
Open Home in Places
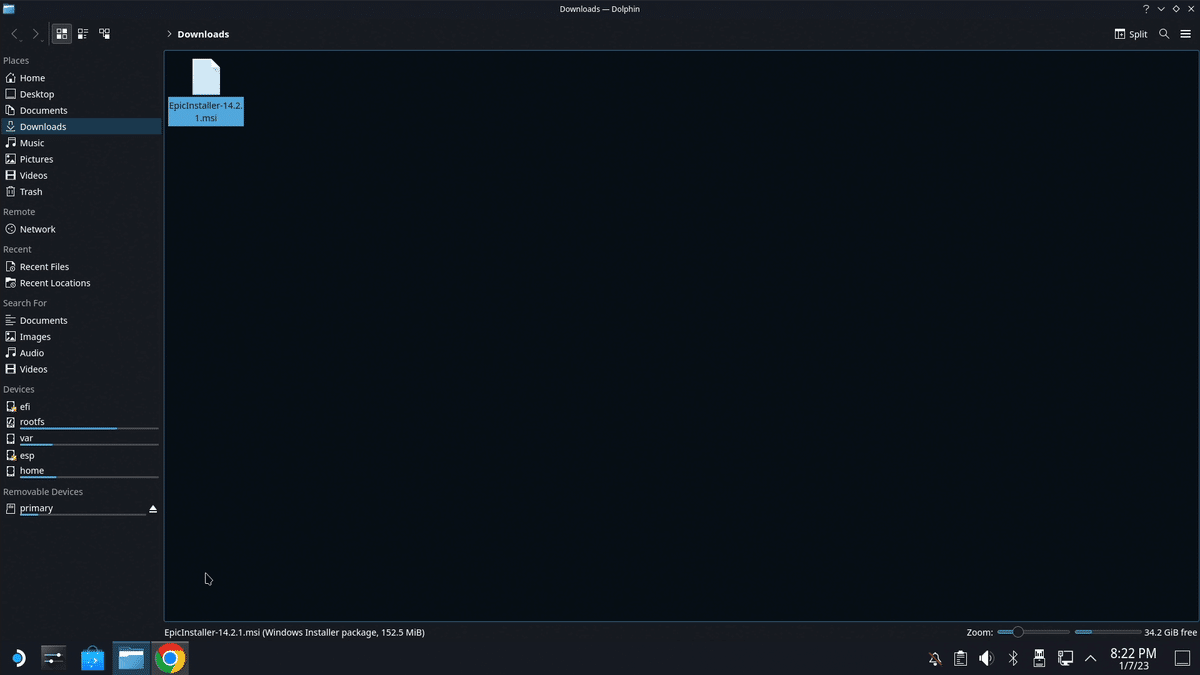point(80,78)
